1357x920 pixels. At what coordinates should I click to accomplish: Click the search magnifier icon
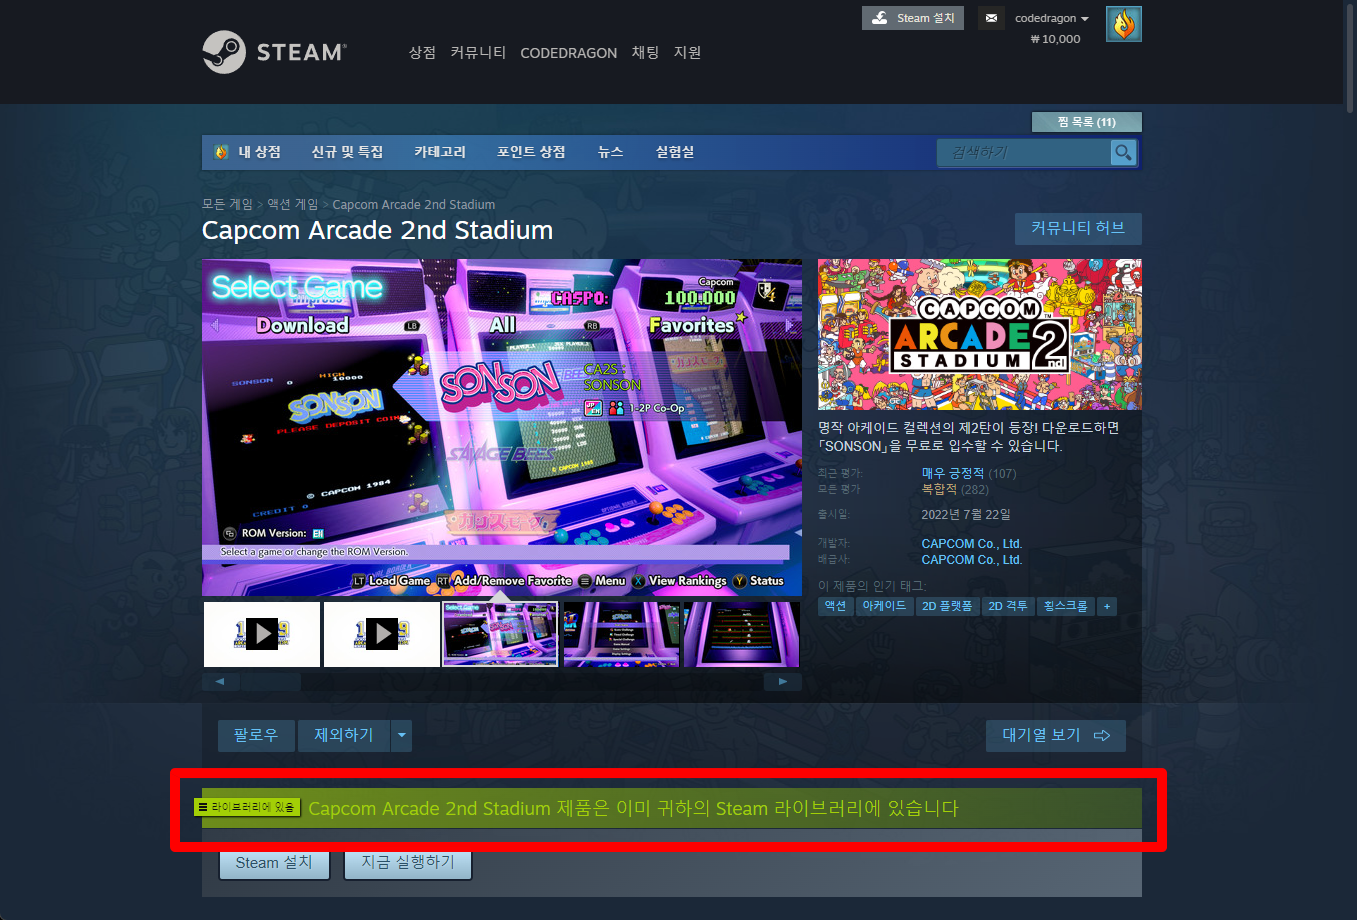(1124, 152)
